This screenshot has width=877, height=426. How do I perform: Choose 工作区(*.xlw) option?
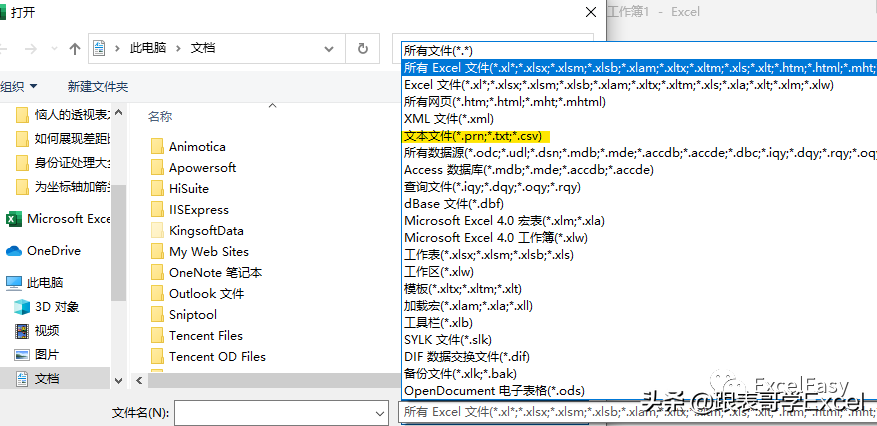click(x=639, y=272)
